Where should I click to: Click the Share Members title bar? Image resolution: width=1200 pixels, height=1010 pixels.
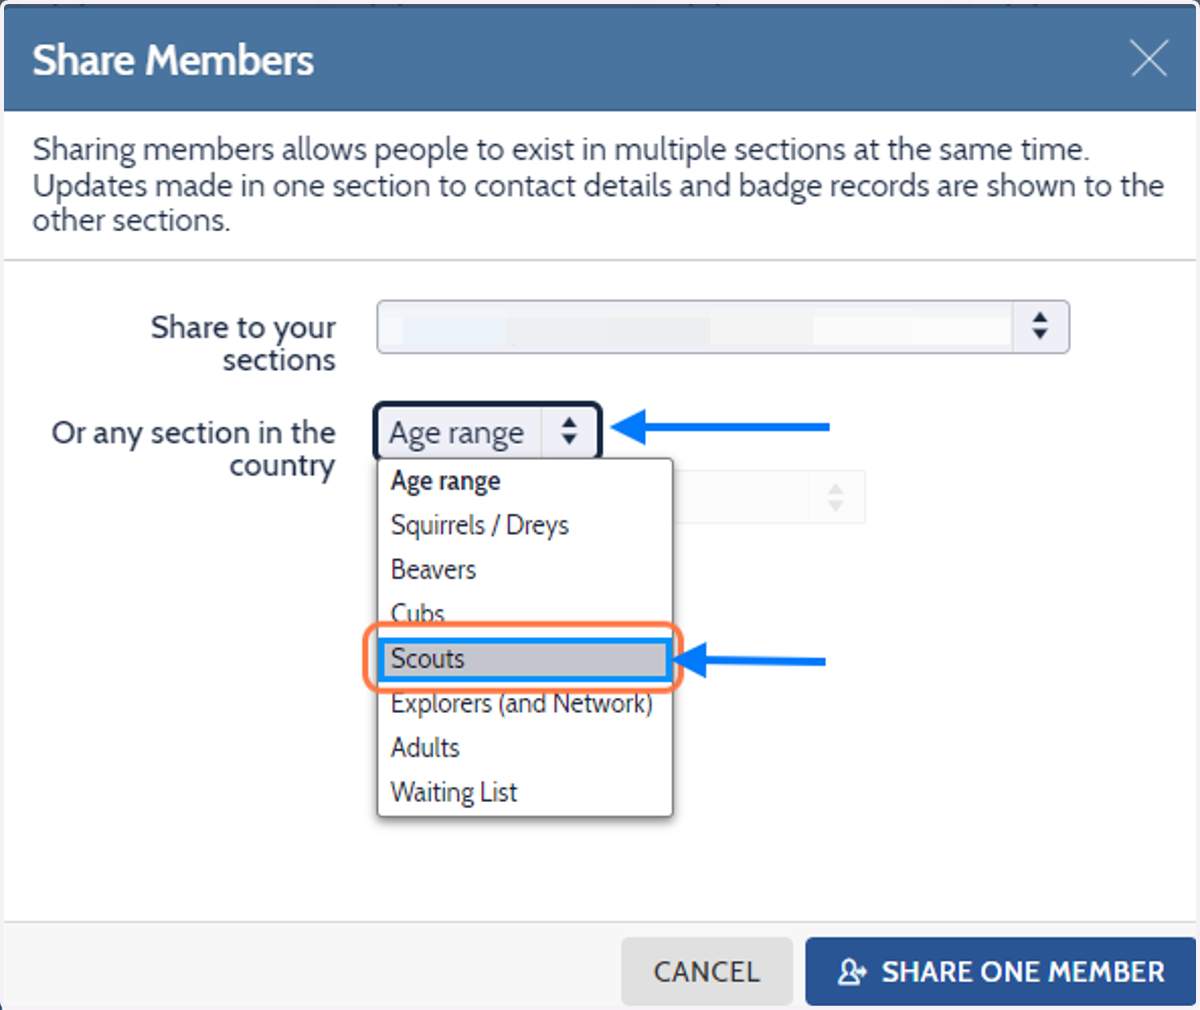600,59
